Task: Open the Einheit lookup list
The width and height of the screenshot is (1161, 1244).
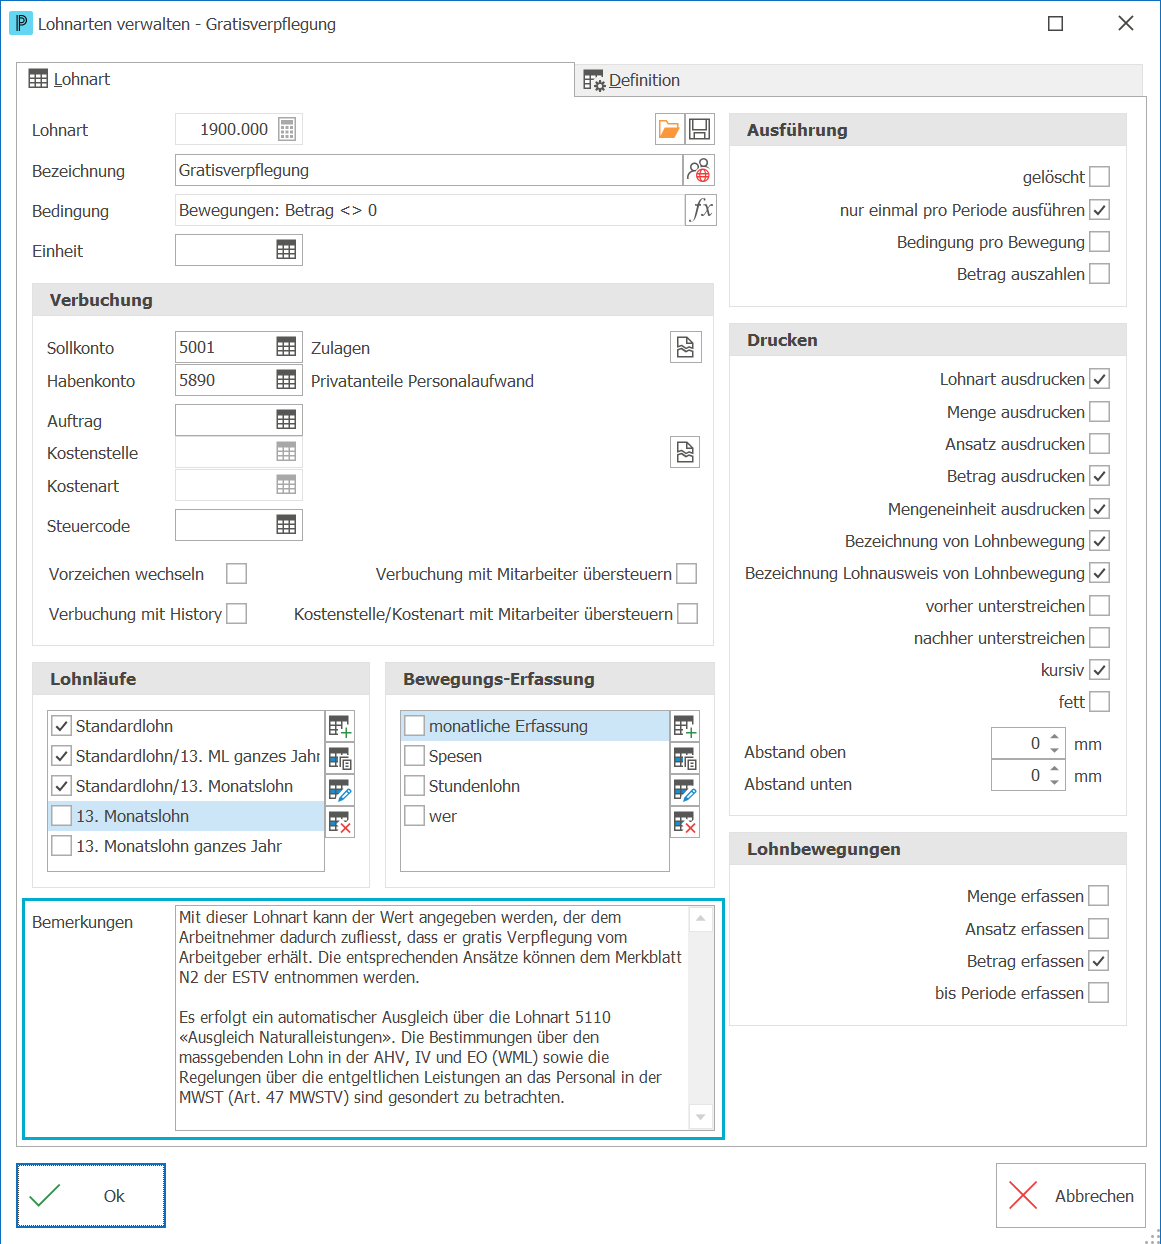Action: click(286, 250)
